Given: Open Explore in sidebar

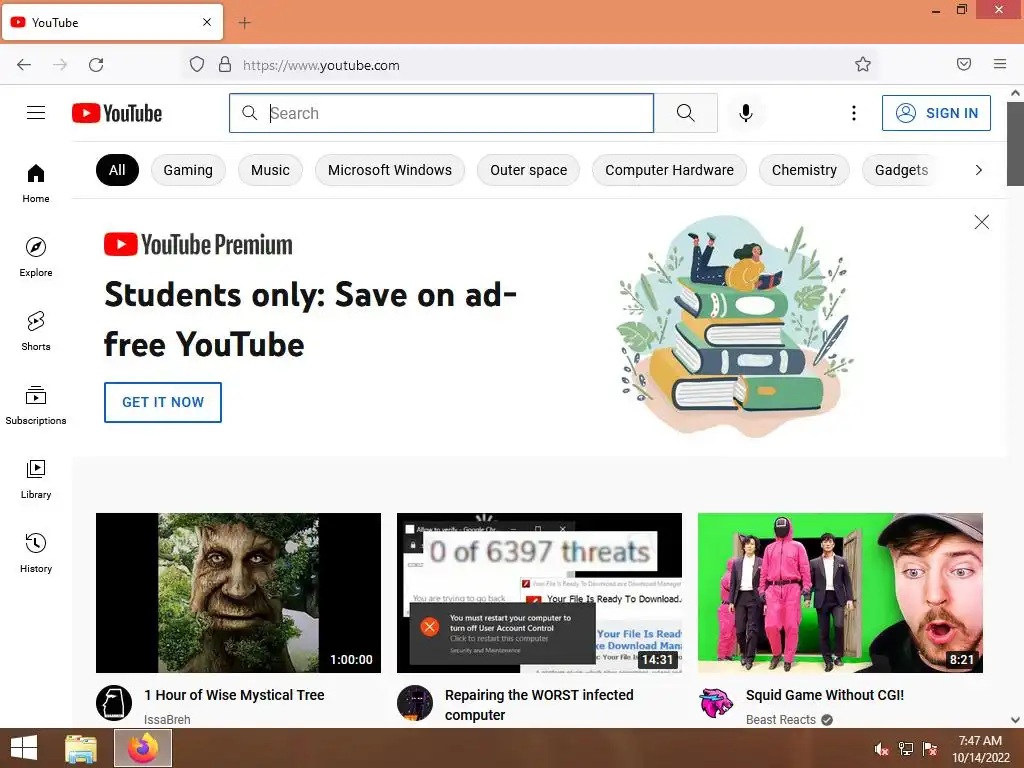Looking at the screenshot, I should click(x=36, y=257).
